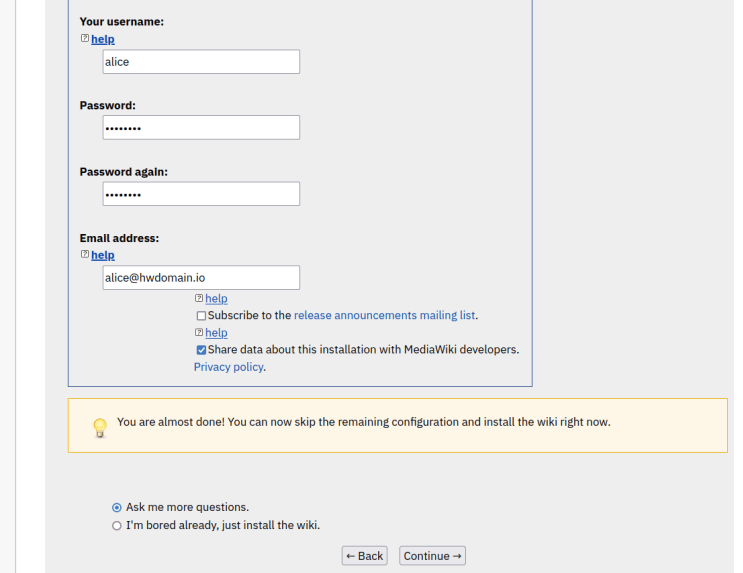Focus the Password again field
This screenshot has width=743, height=573.
tap(201, 194)
